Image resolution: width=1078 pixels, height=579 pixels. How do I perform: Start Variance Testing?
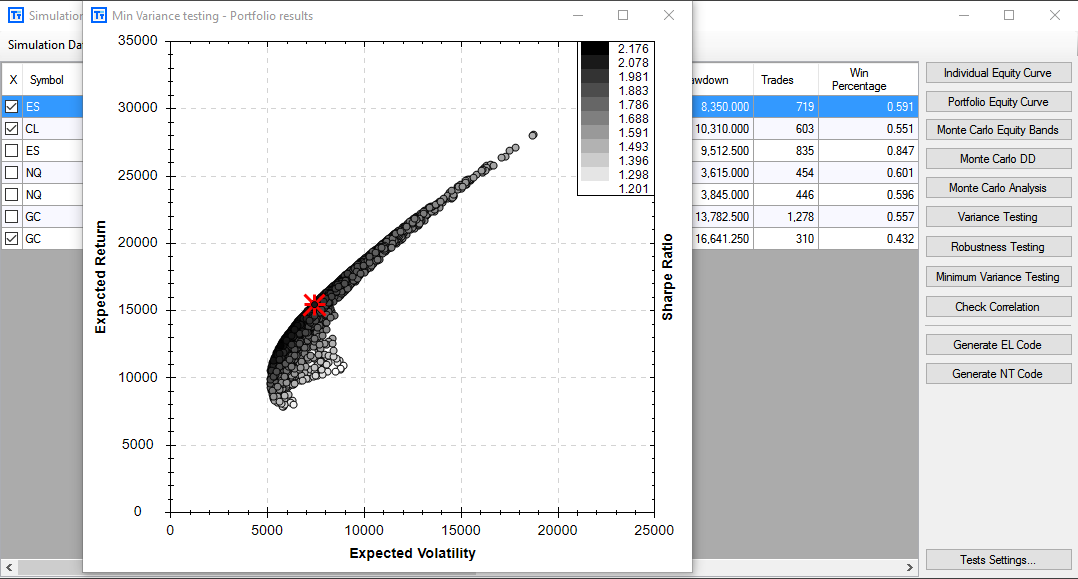pos(998,217)
